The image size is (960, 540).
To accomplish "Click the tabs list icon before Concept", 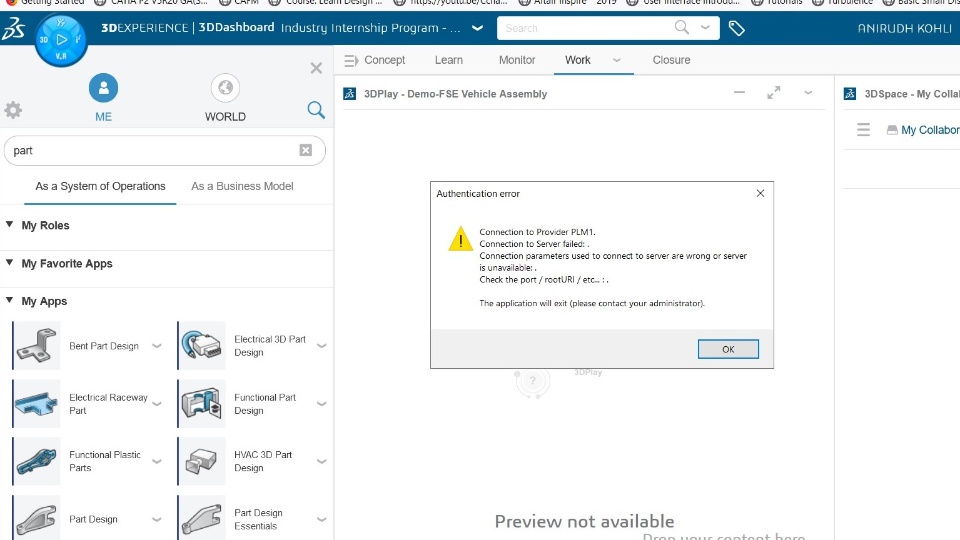I will point(351,60).
